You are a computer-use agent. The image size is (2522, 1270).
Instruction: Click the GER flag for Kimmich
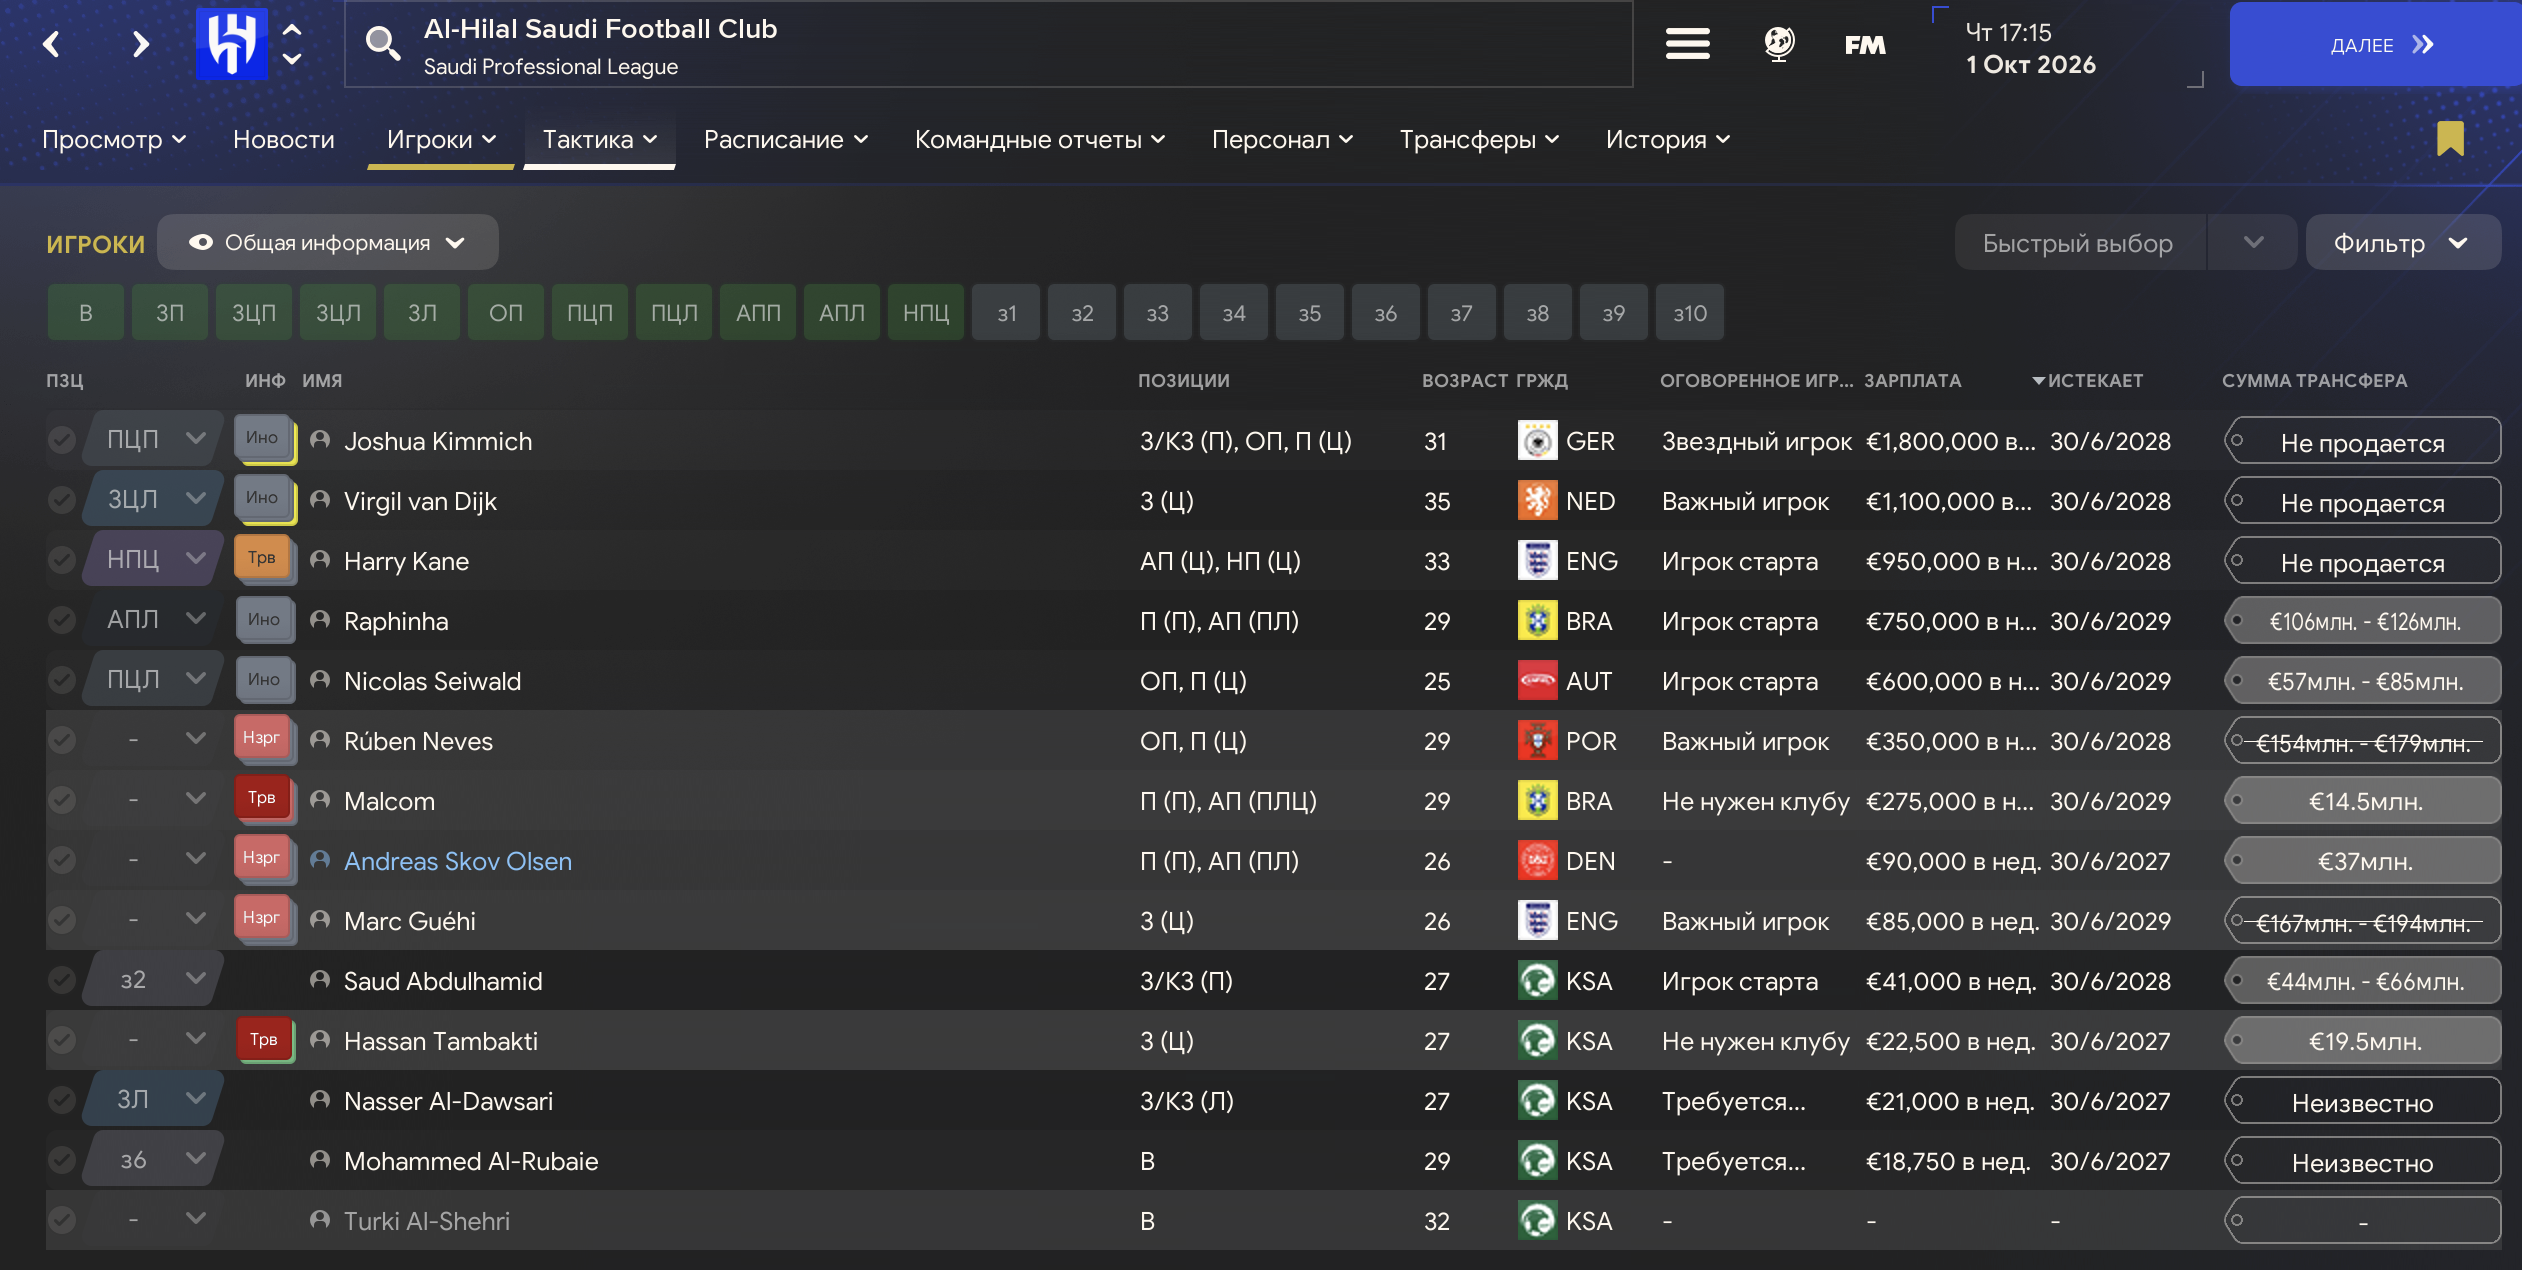pos(1537,441)
